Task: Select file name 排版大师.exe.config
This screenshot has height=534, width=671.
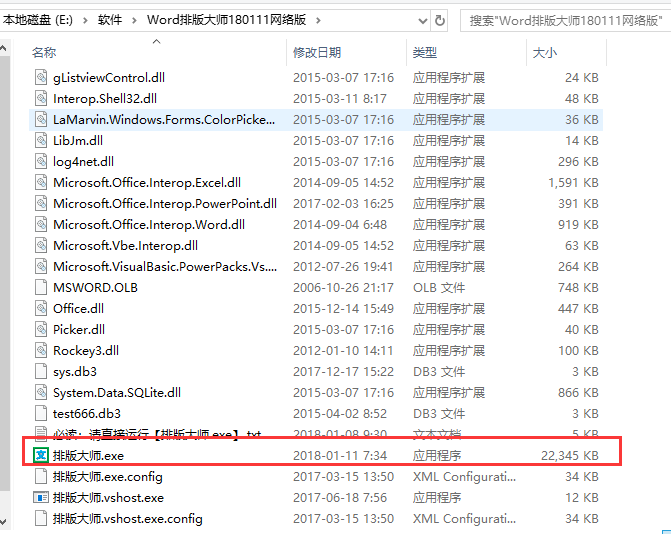Action: point(108,476)
